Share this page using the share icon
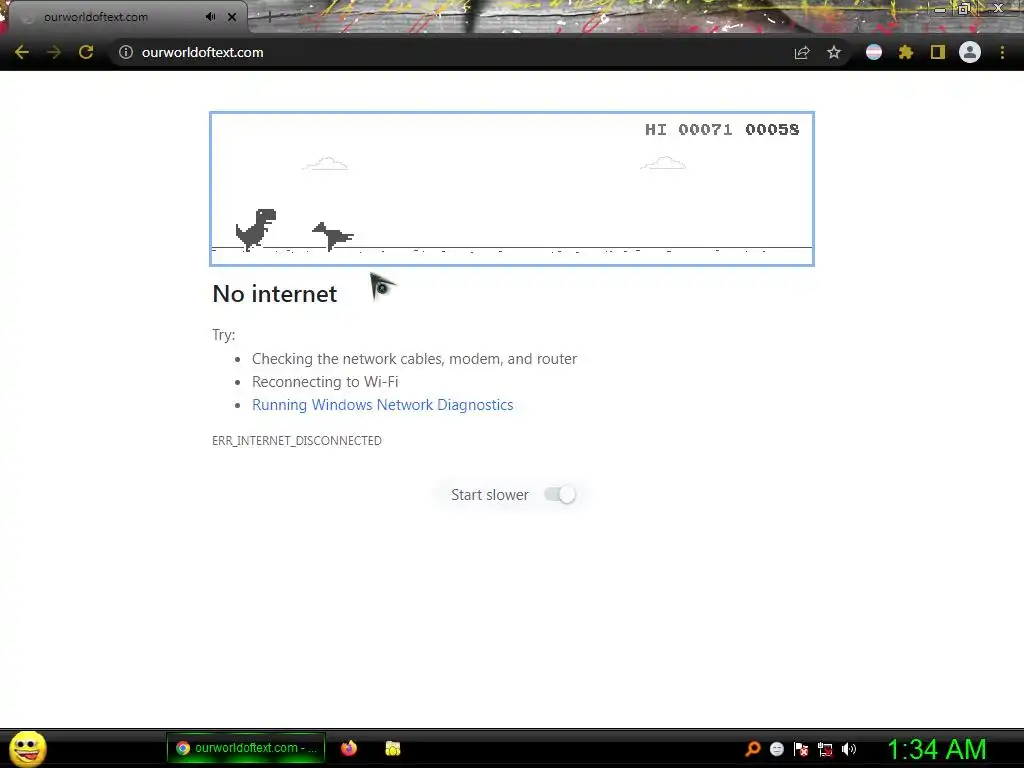This screenshot has width=1024, height=768. click(802, 53)
